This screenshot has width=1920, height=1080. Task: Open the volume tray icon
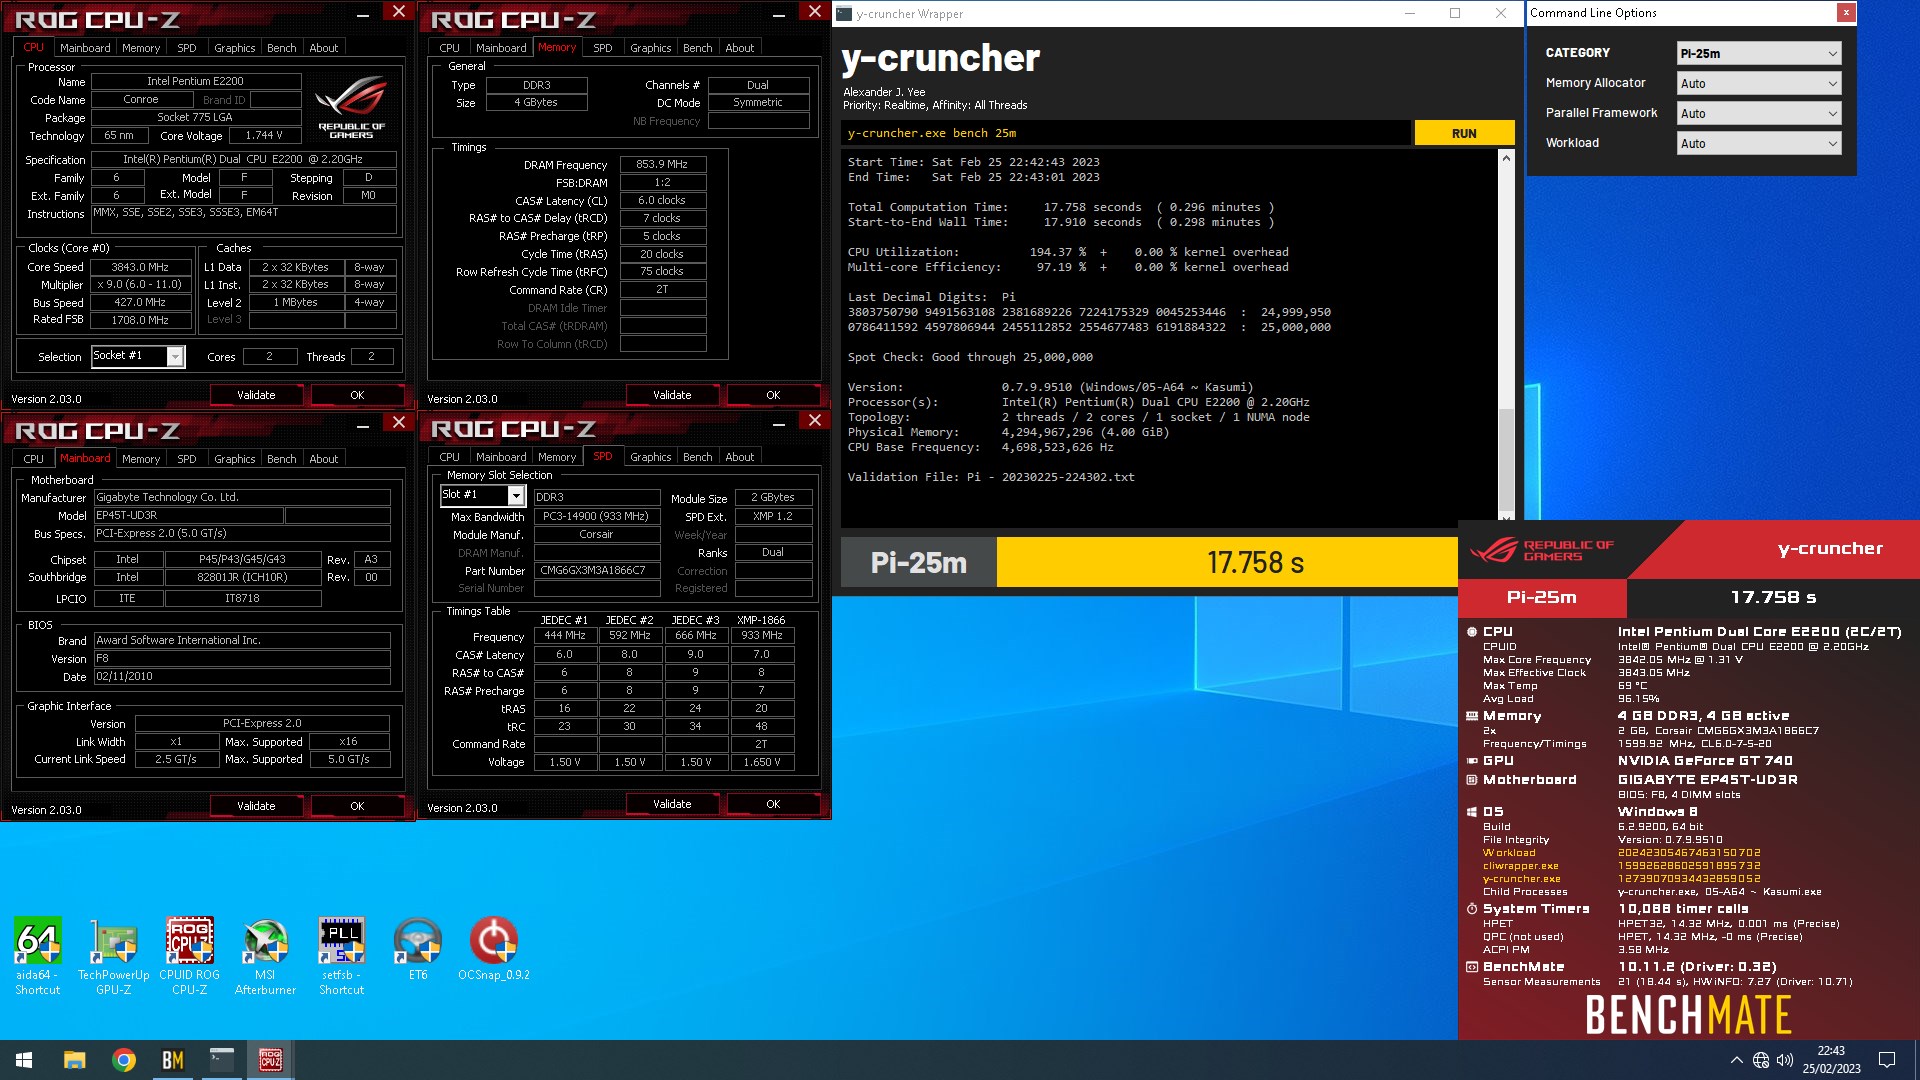click(x=1785, y=1060)
